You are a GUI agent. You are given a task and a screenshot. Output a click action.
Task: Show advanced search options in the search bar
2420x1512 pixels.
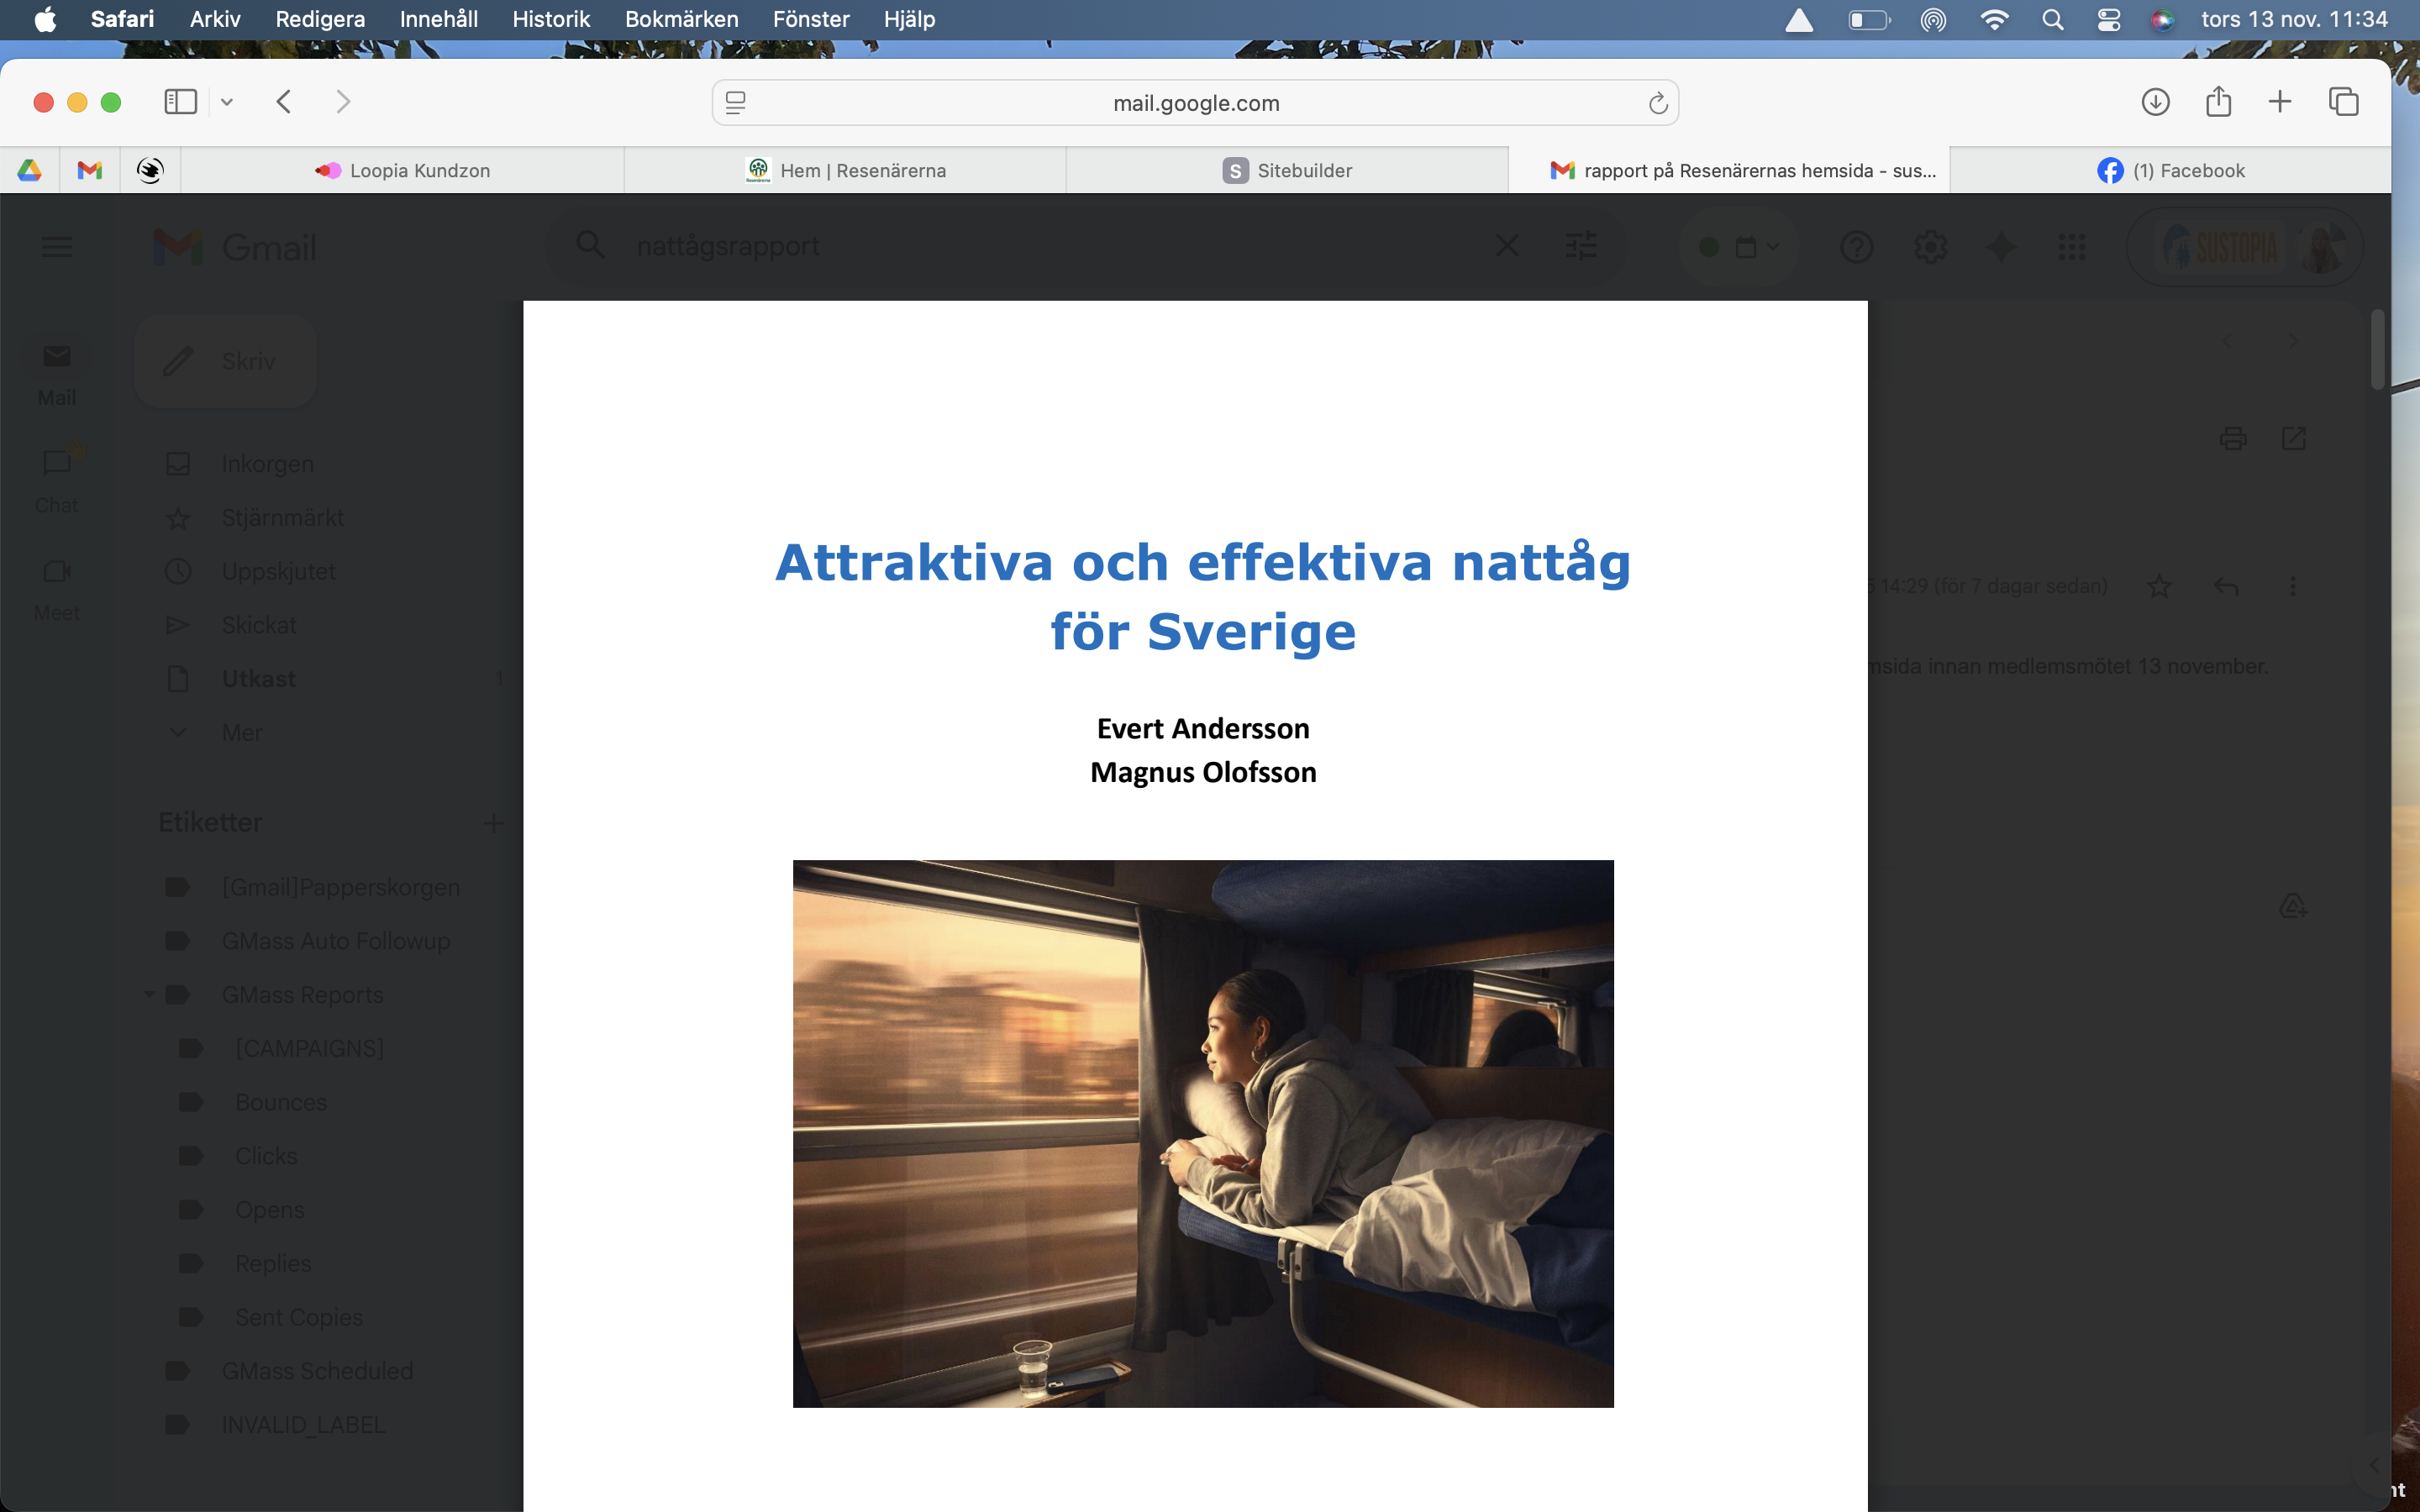click(x=1581, y=246)
